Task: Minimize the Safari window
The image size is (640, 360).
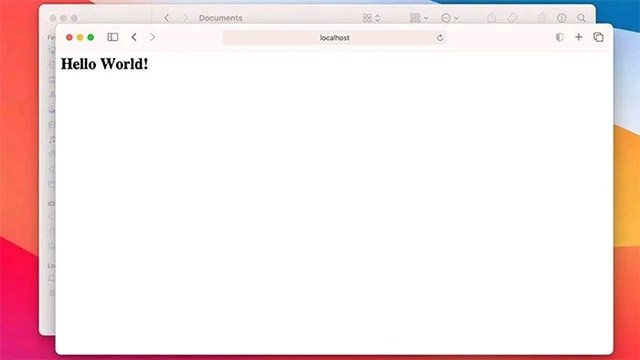Action: point(80,37)
